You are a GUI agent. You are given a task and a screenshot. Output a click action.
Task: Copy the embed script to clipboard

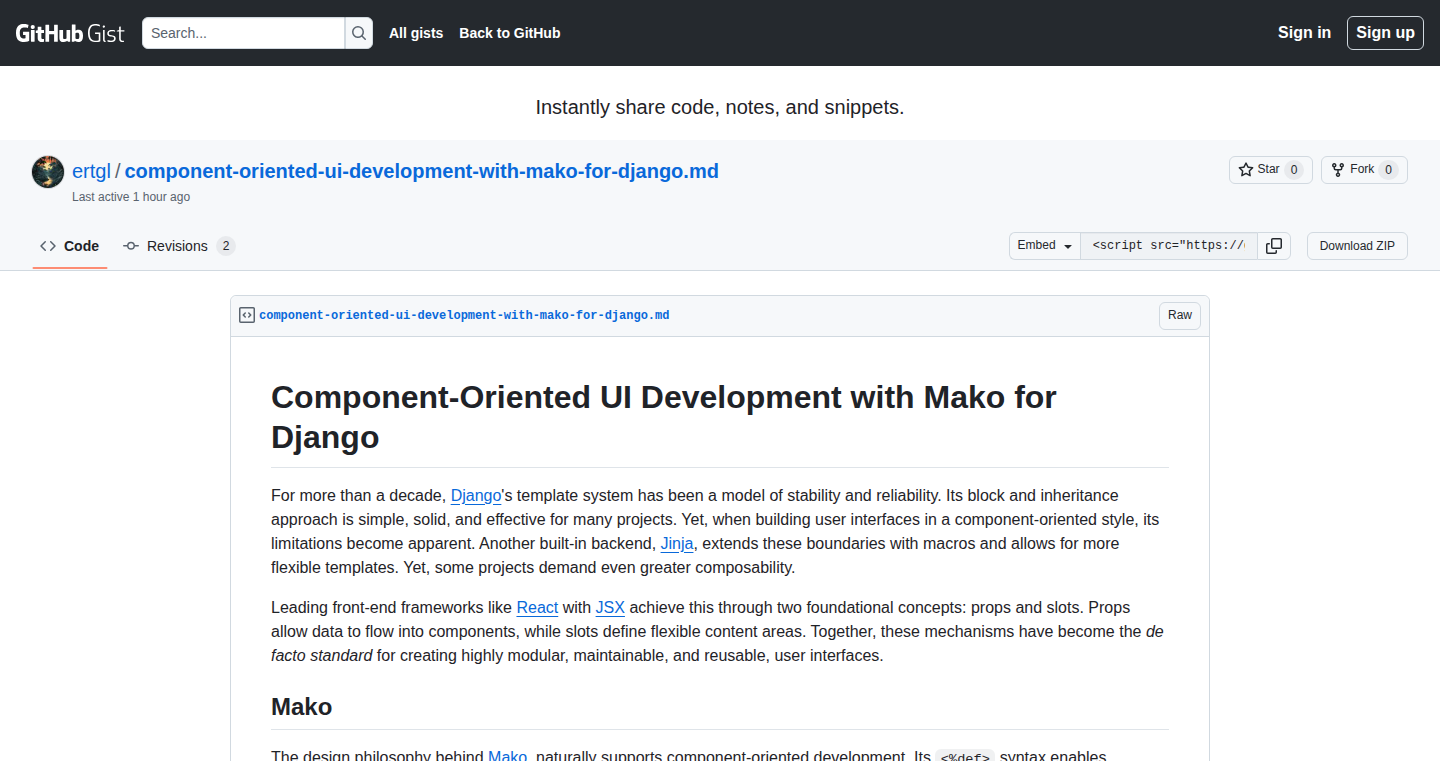pos(1274,246)
